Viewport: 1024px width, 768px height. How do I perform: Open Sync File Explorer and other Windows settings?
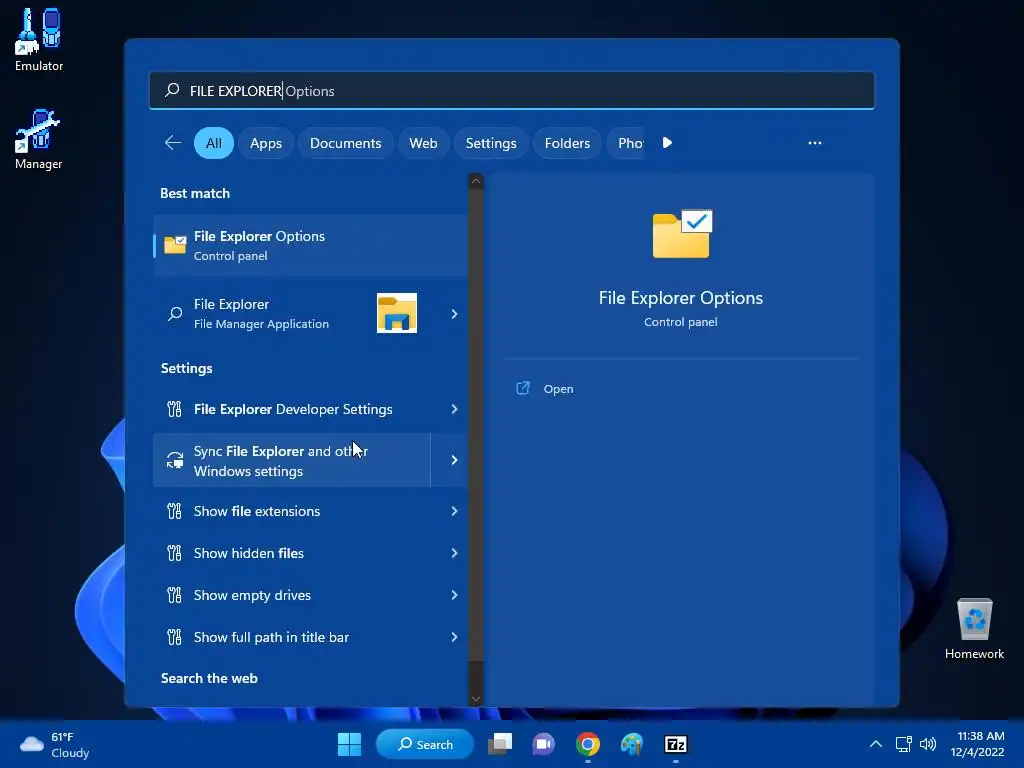click(292, 460)
